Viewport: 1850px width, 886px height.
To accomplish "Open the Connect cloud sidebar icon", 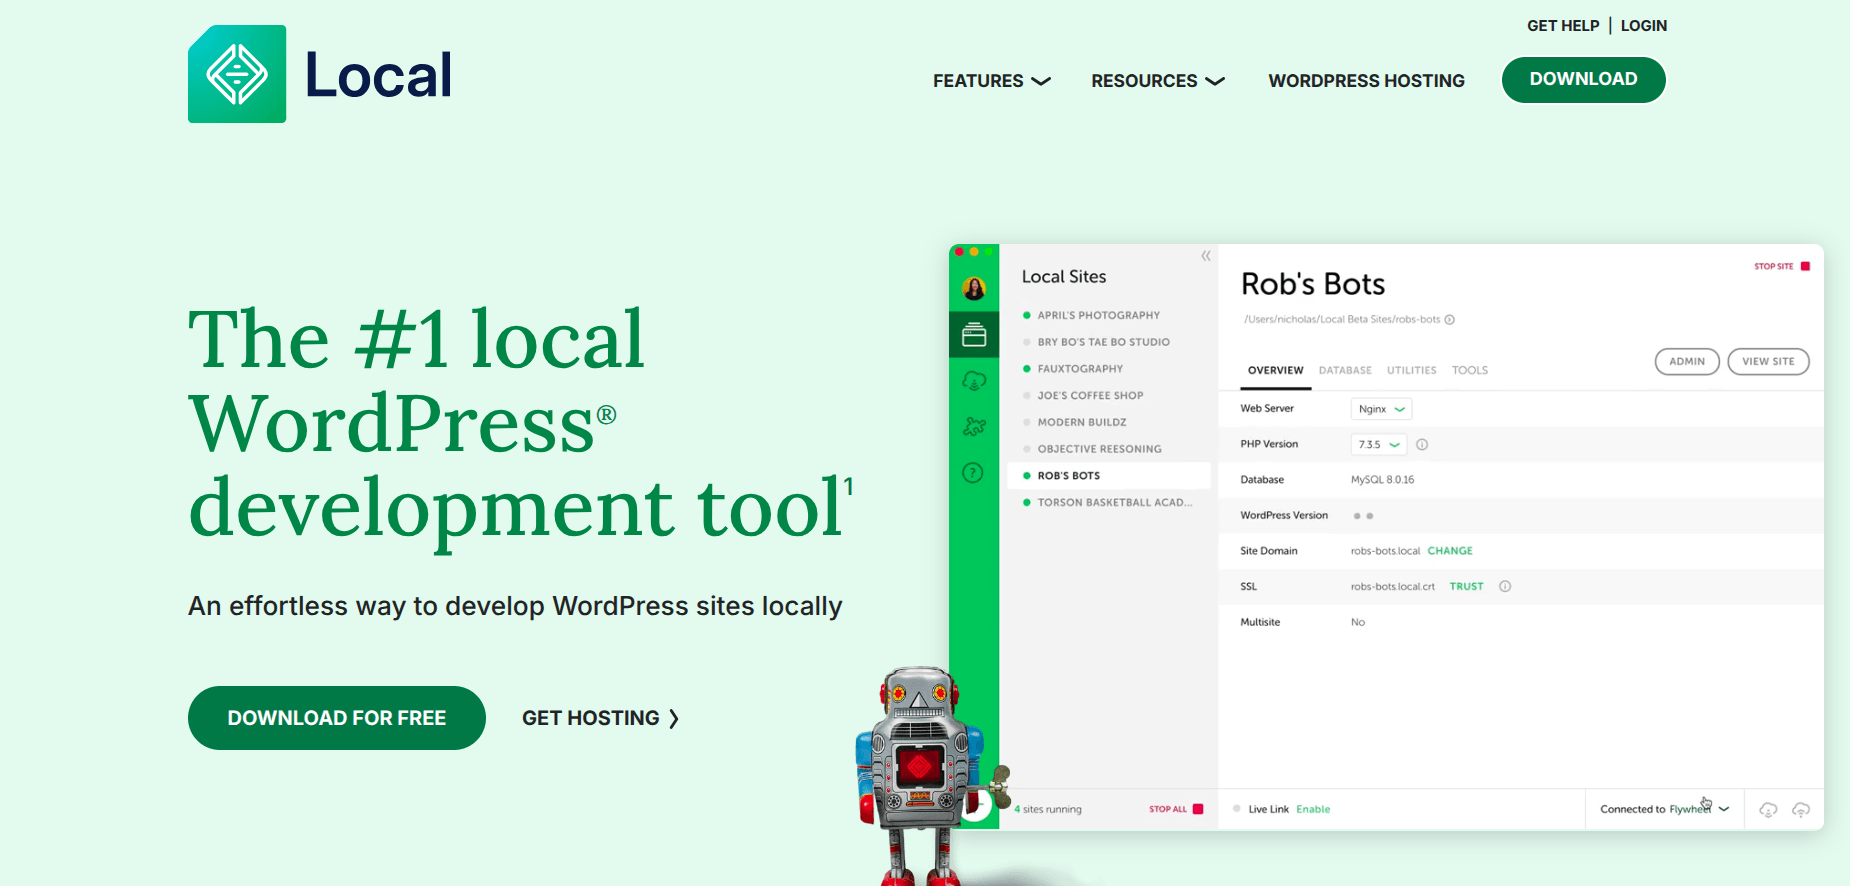I will point(974,381).
